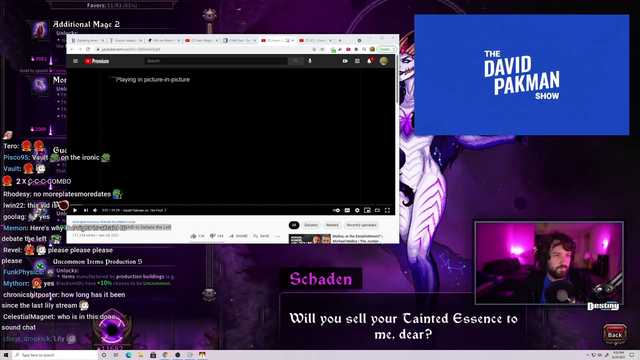
Task: Go forward in Chrome
Action: [x=80, y=49]
